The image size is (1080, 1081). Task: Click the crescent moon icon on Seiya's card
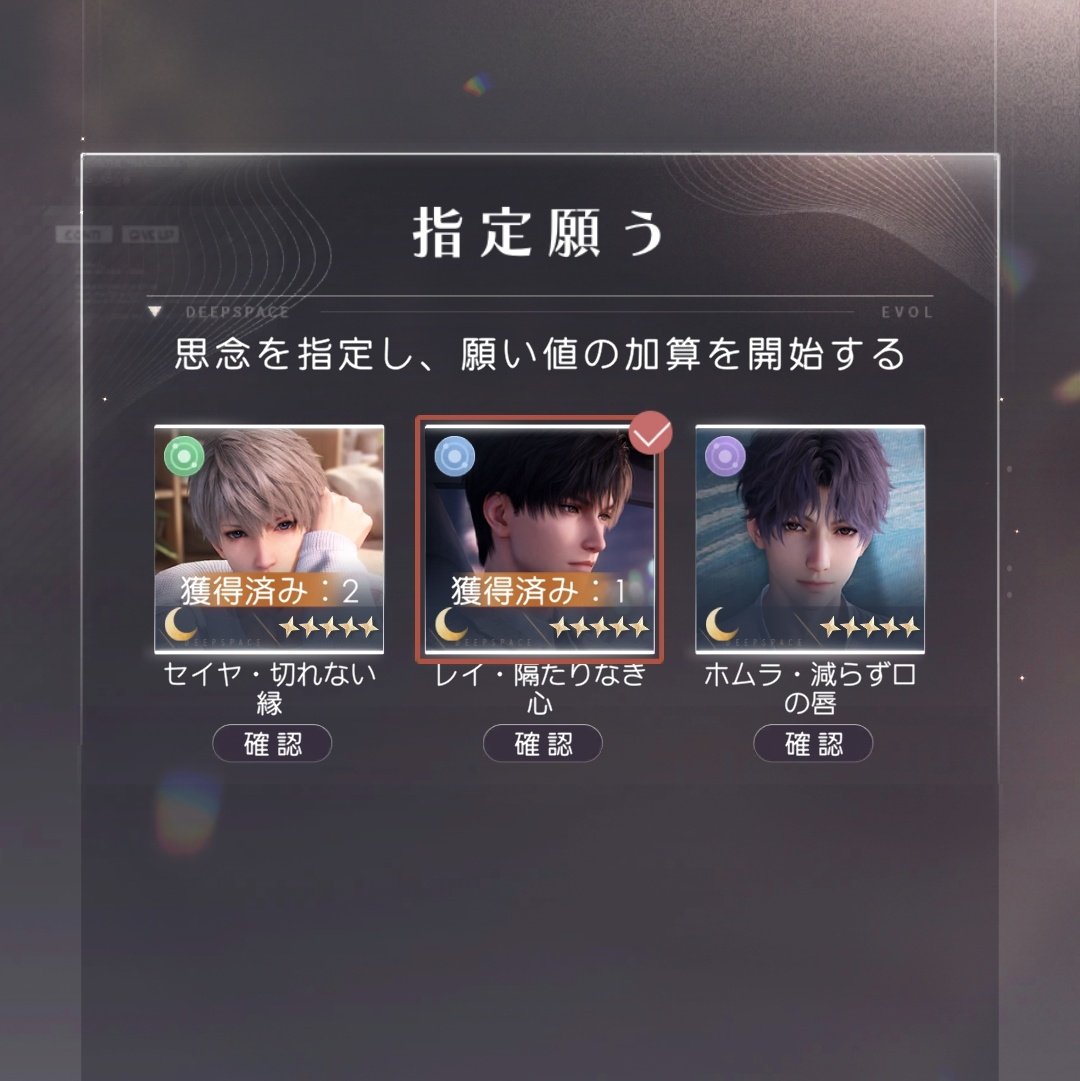pos(181,624)
